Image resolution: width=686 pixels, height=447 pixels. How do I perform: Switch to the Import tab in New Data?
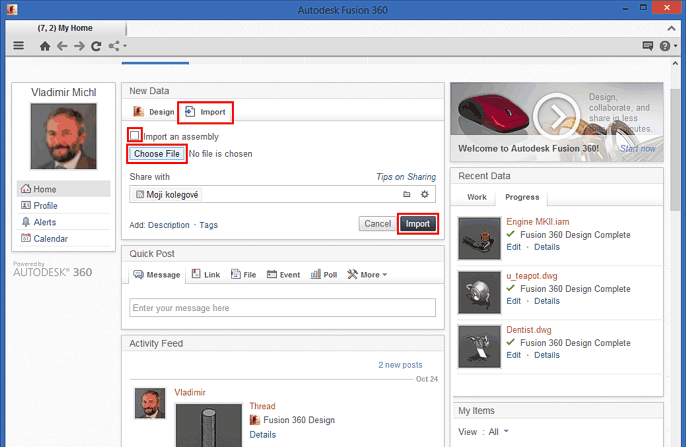205,112
